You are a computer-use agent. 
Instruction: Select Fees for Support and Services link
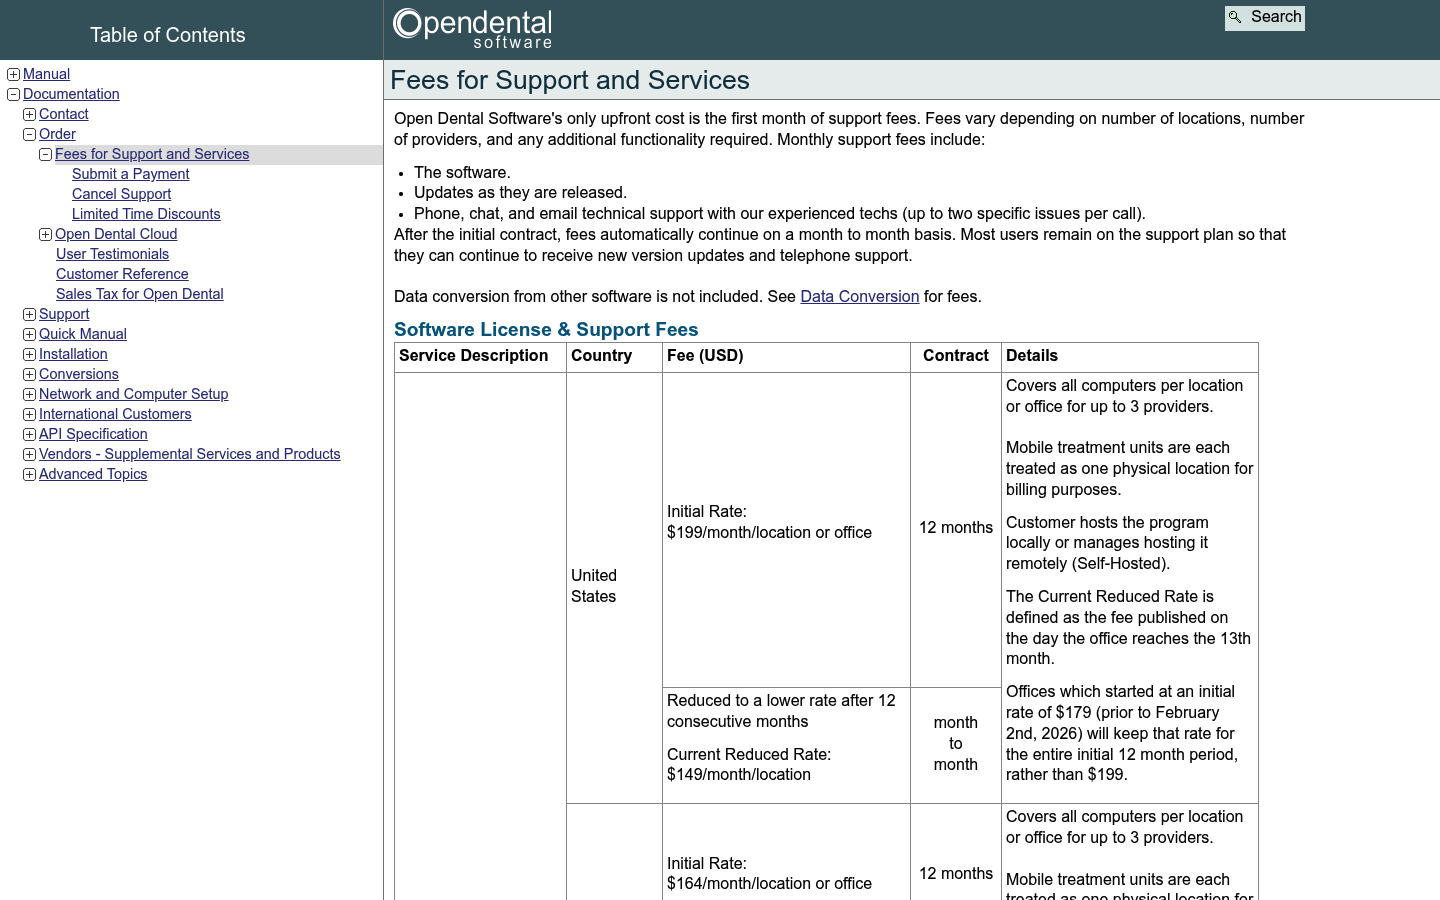point(152,154)
